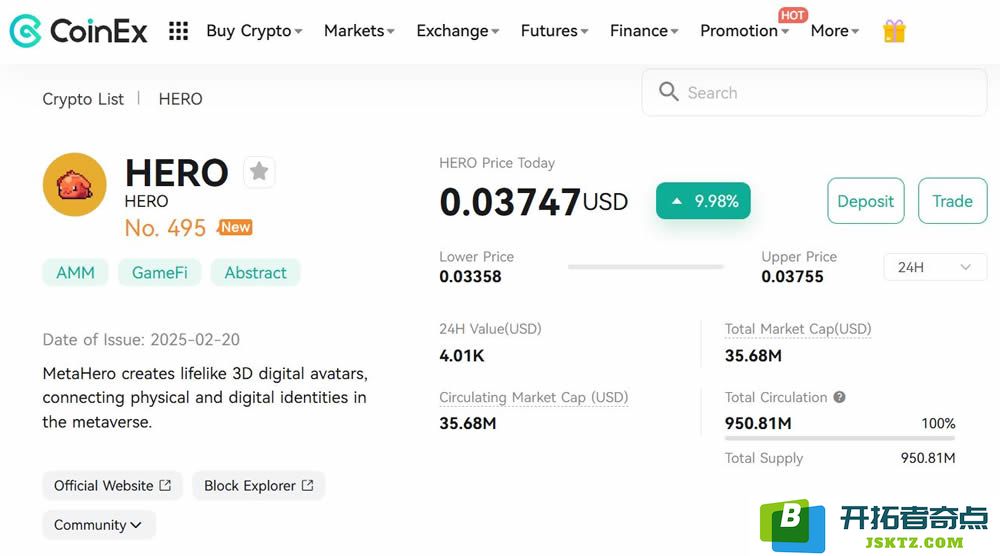This screenshot has height=556, width=1000.
Task: Click the HERO coin avatar image
Action: (x=75, y=184)
